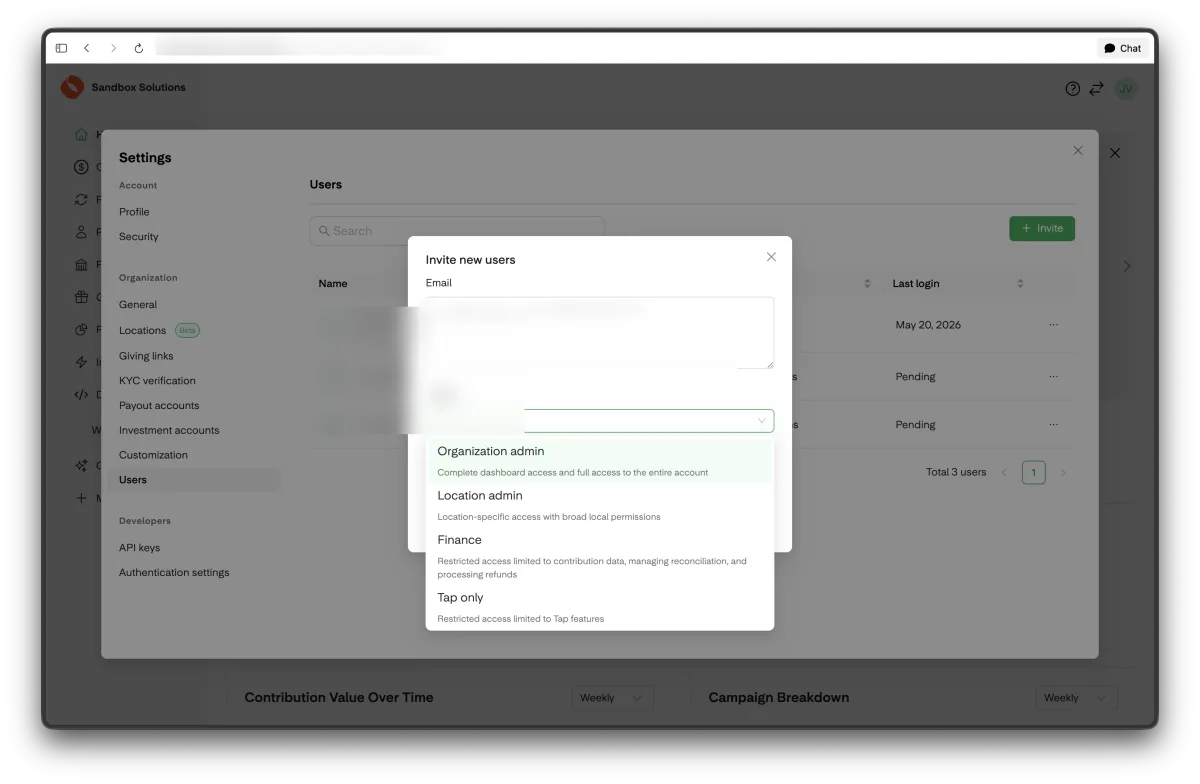Go forward with browser forward arrow
Viewport: 1200px width, 784px height.
113,48
